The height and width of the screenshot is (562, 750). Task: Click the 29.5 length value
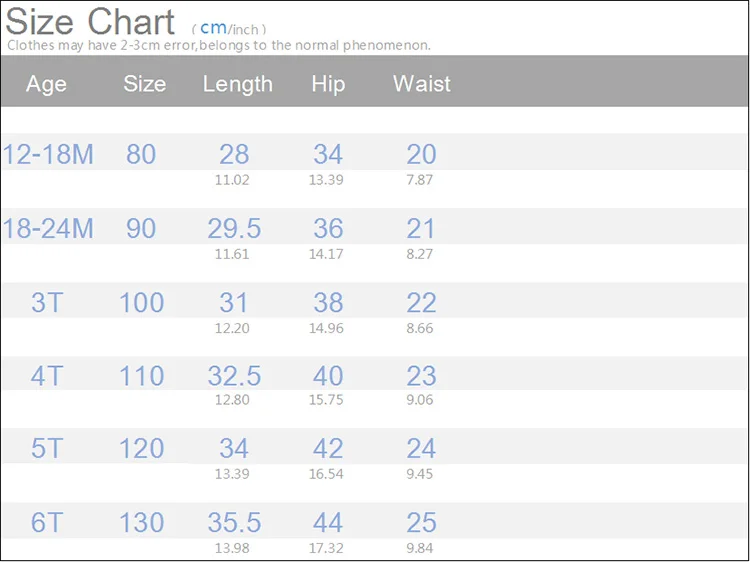tap(234, 228)
